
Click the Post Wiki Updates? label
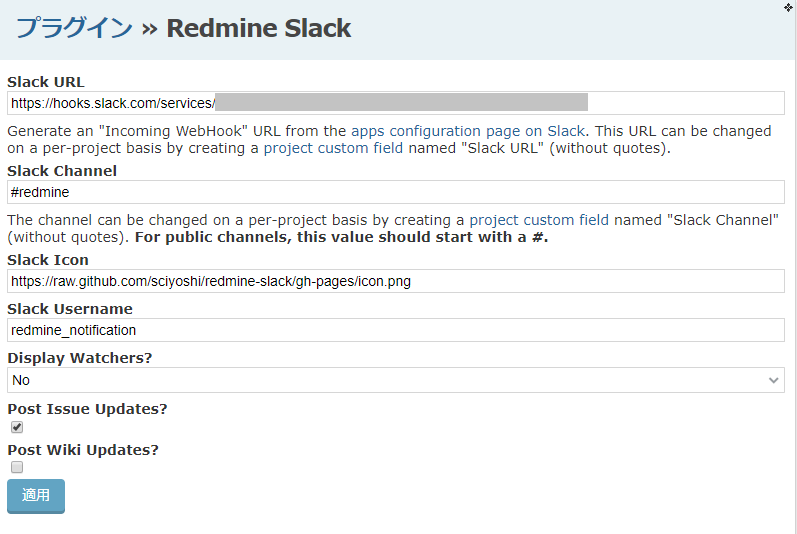83,450
